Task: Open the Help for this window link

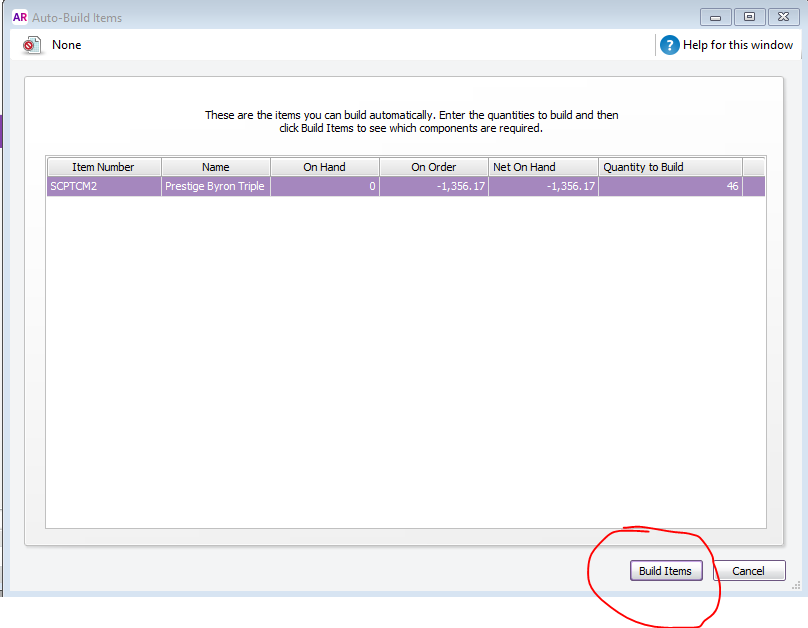Action: click(x=737, y=45)
